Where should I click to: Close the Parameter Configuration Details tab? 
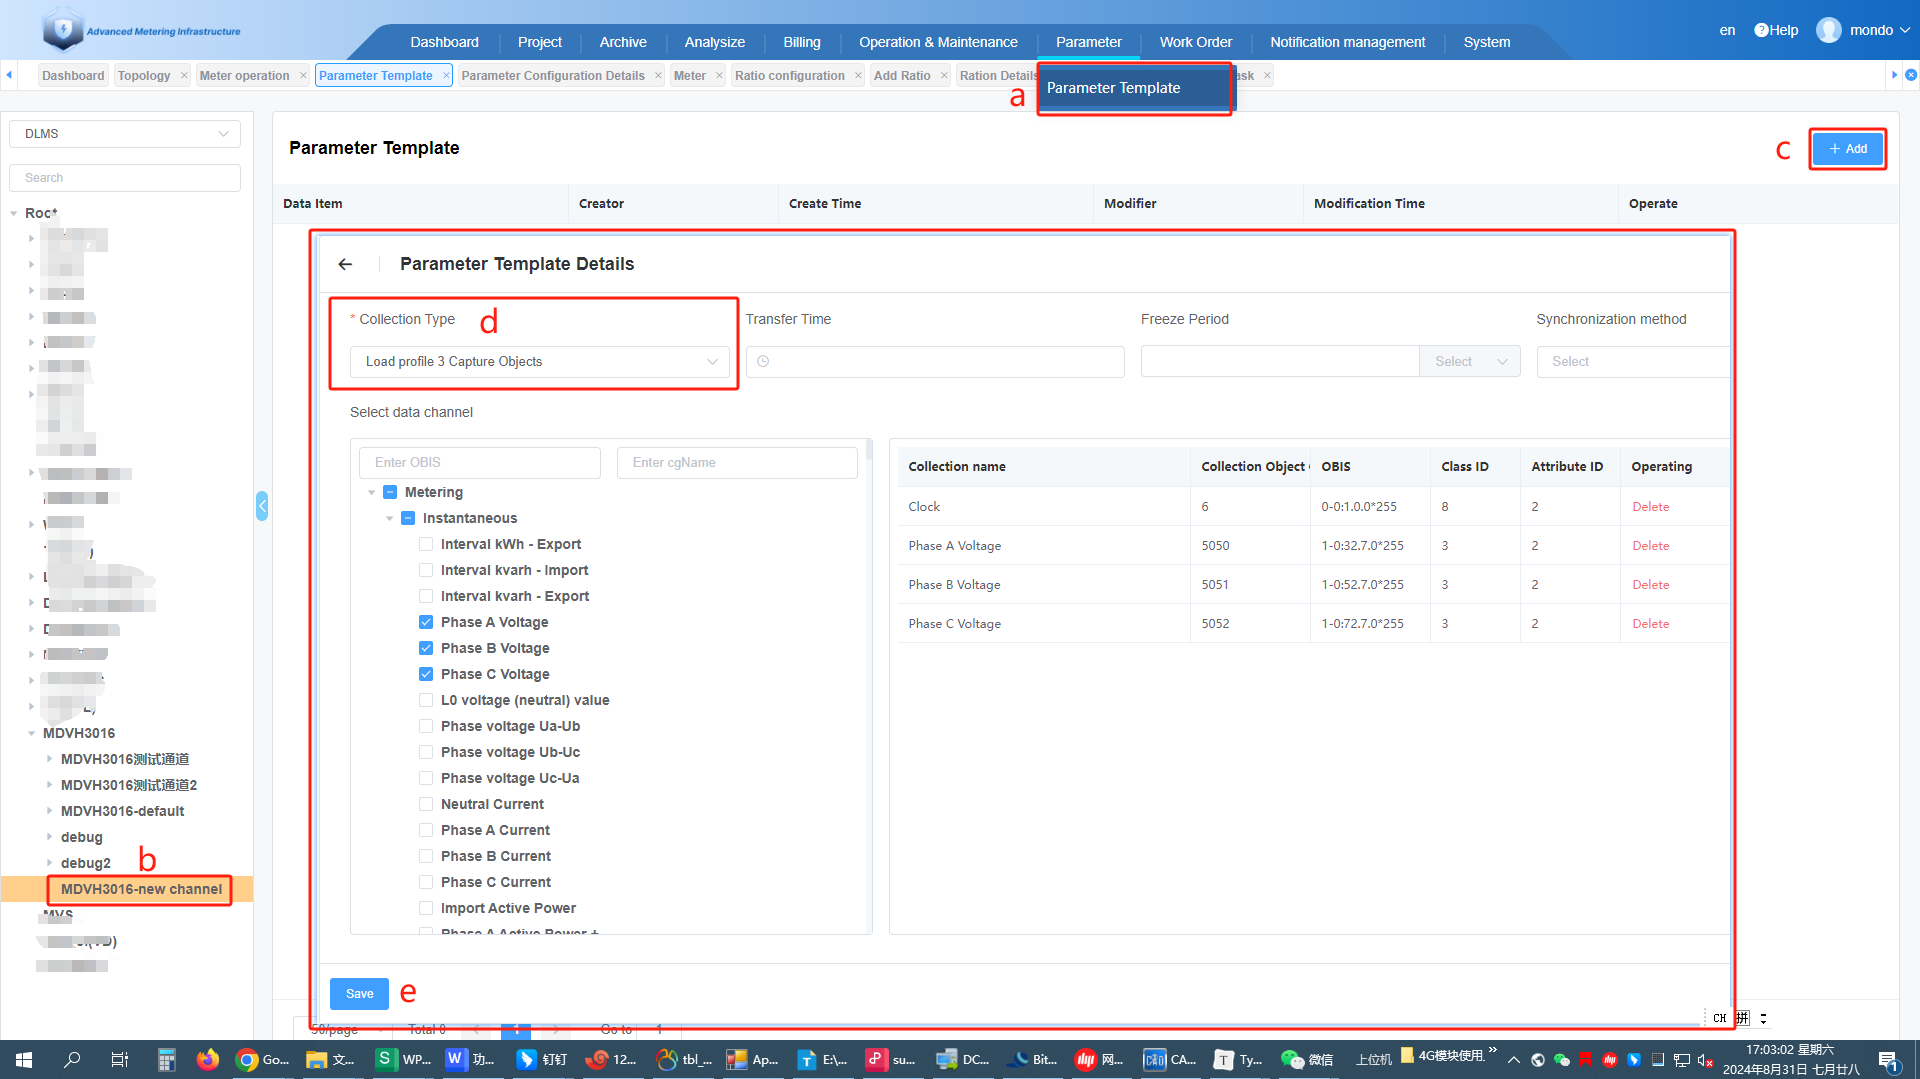pos(658,75)
